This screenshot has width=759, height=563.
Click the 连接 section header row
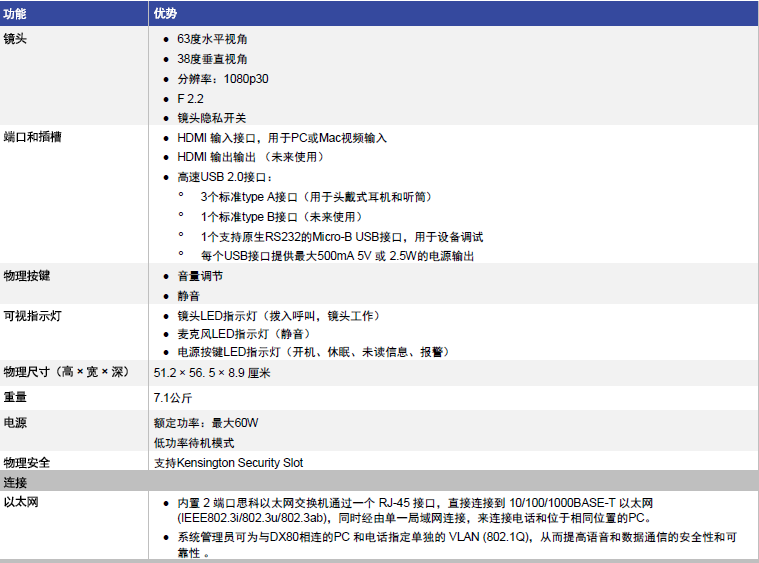click(16, 482)
